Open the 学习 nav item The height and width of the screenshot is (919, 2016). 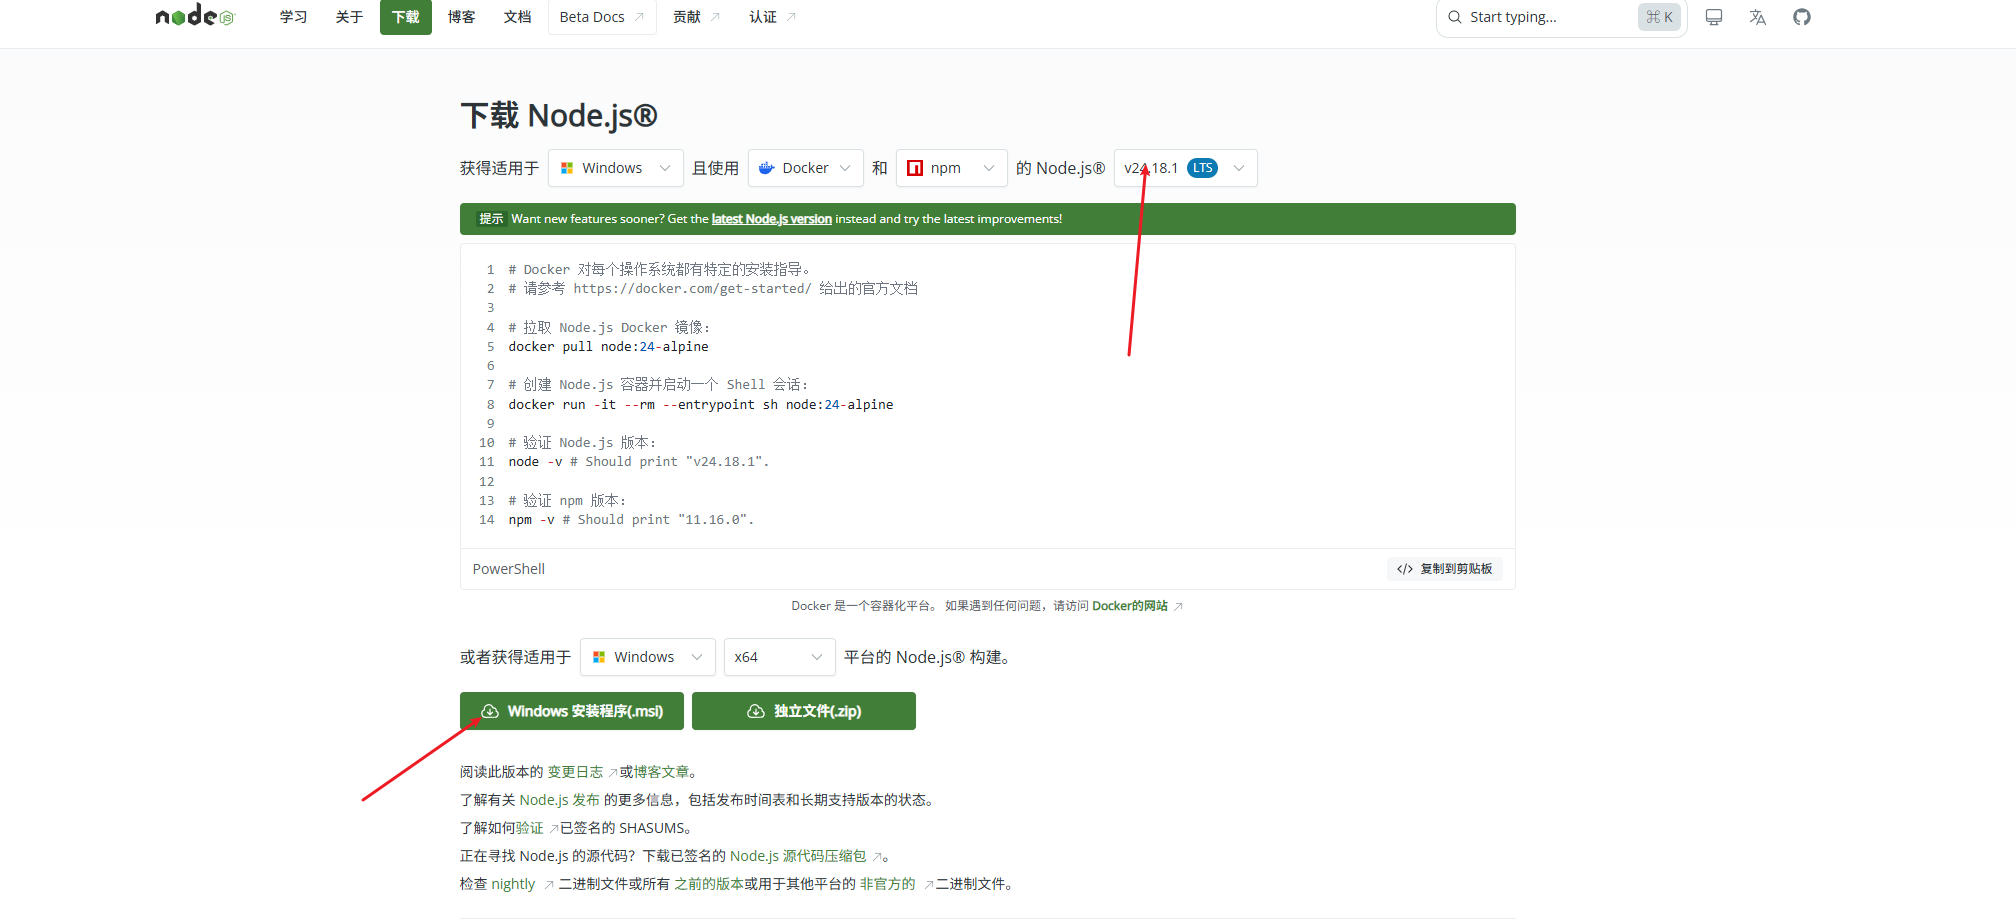(293, 17)
